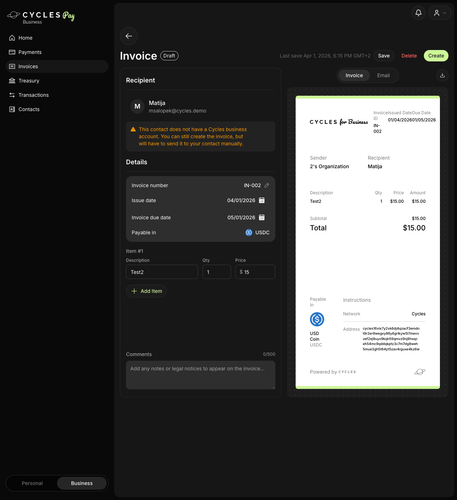Click the Transactions arrows icon
457x500 pixels.
(12, 95)
